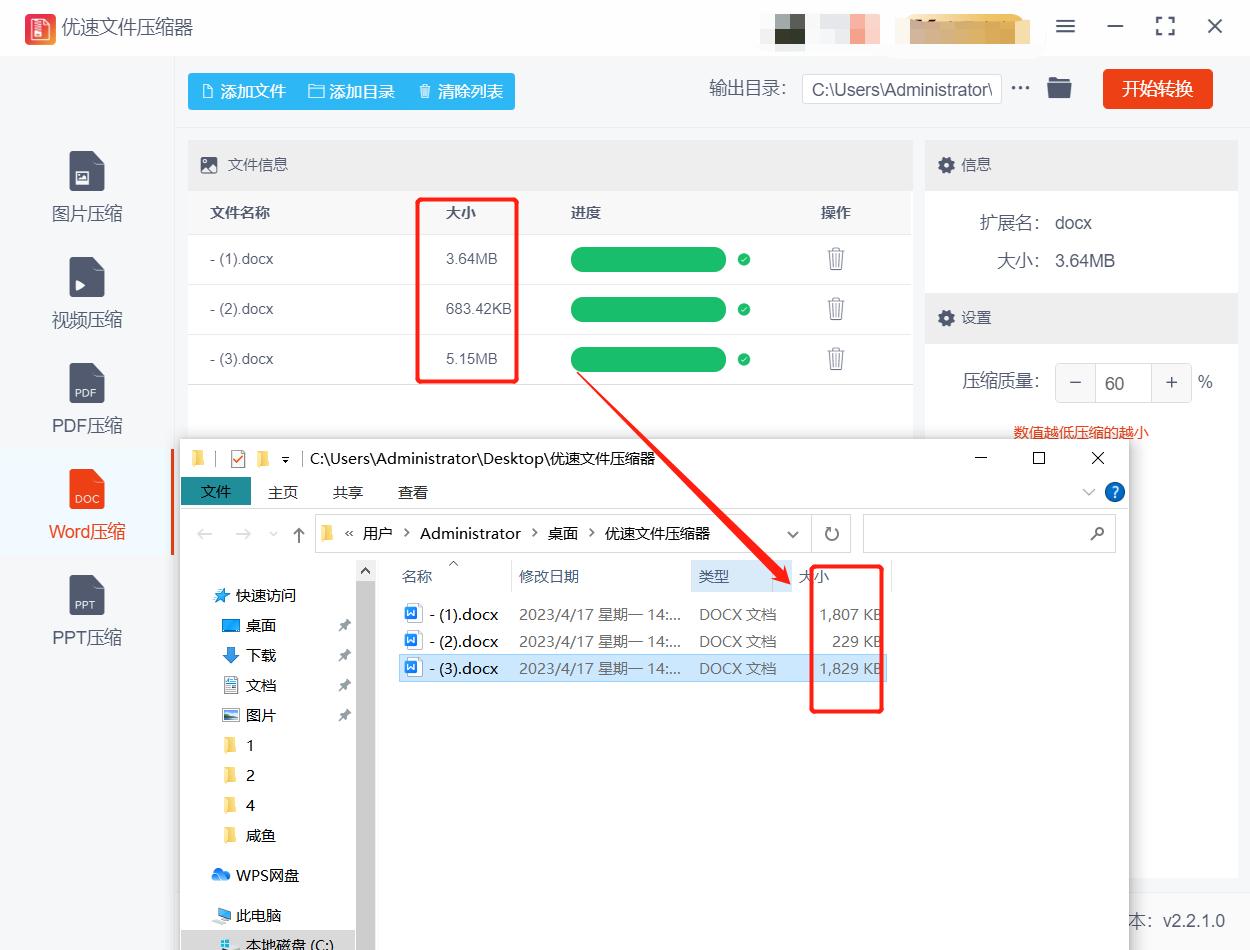Click the 设置 gear icon above compression quality
Viewport: 1250px width, 950px height.
[946, 318]
